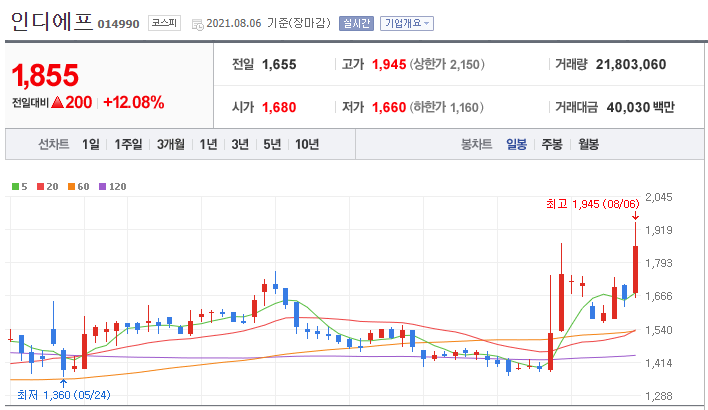
Task: Click the 실시간 button
Action: pos(356,23)
